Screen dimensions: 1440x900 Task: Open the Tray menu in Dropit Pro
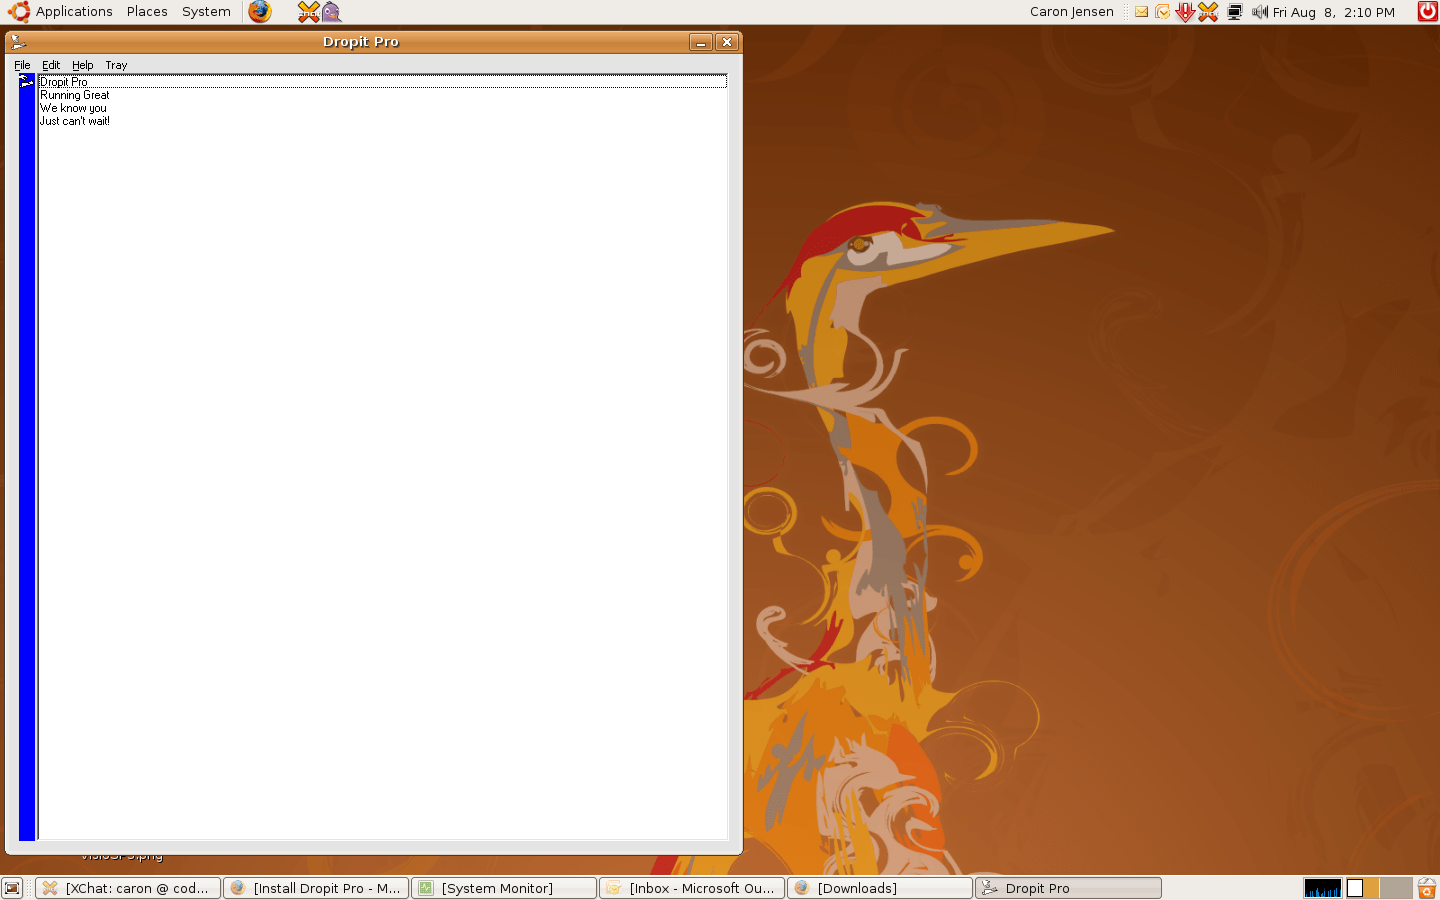tap(116, 65)
